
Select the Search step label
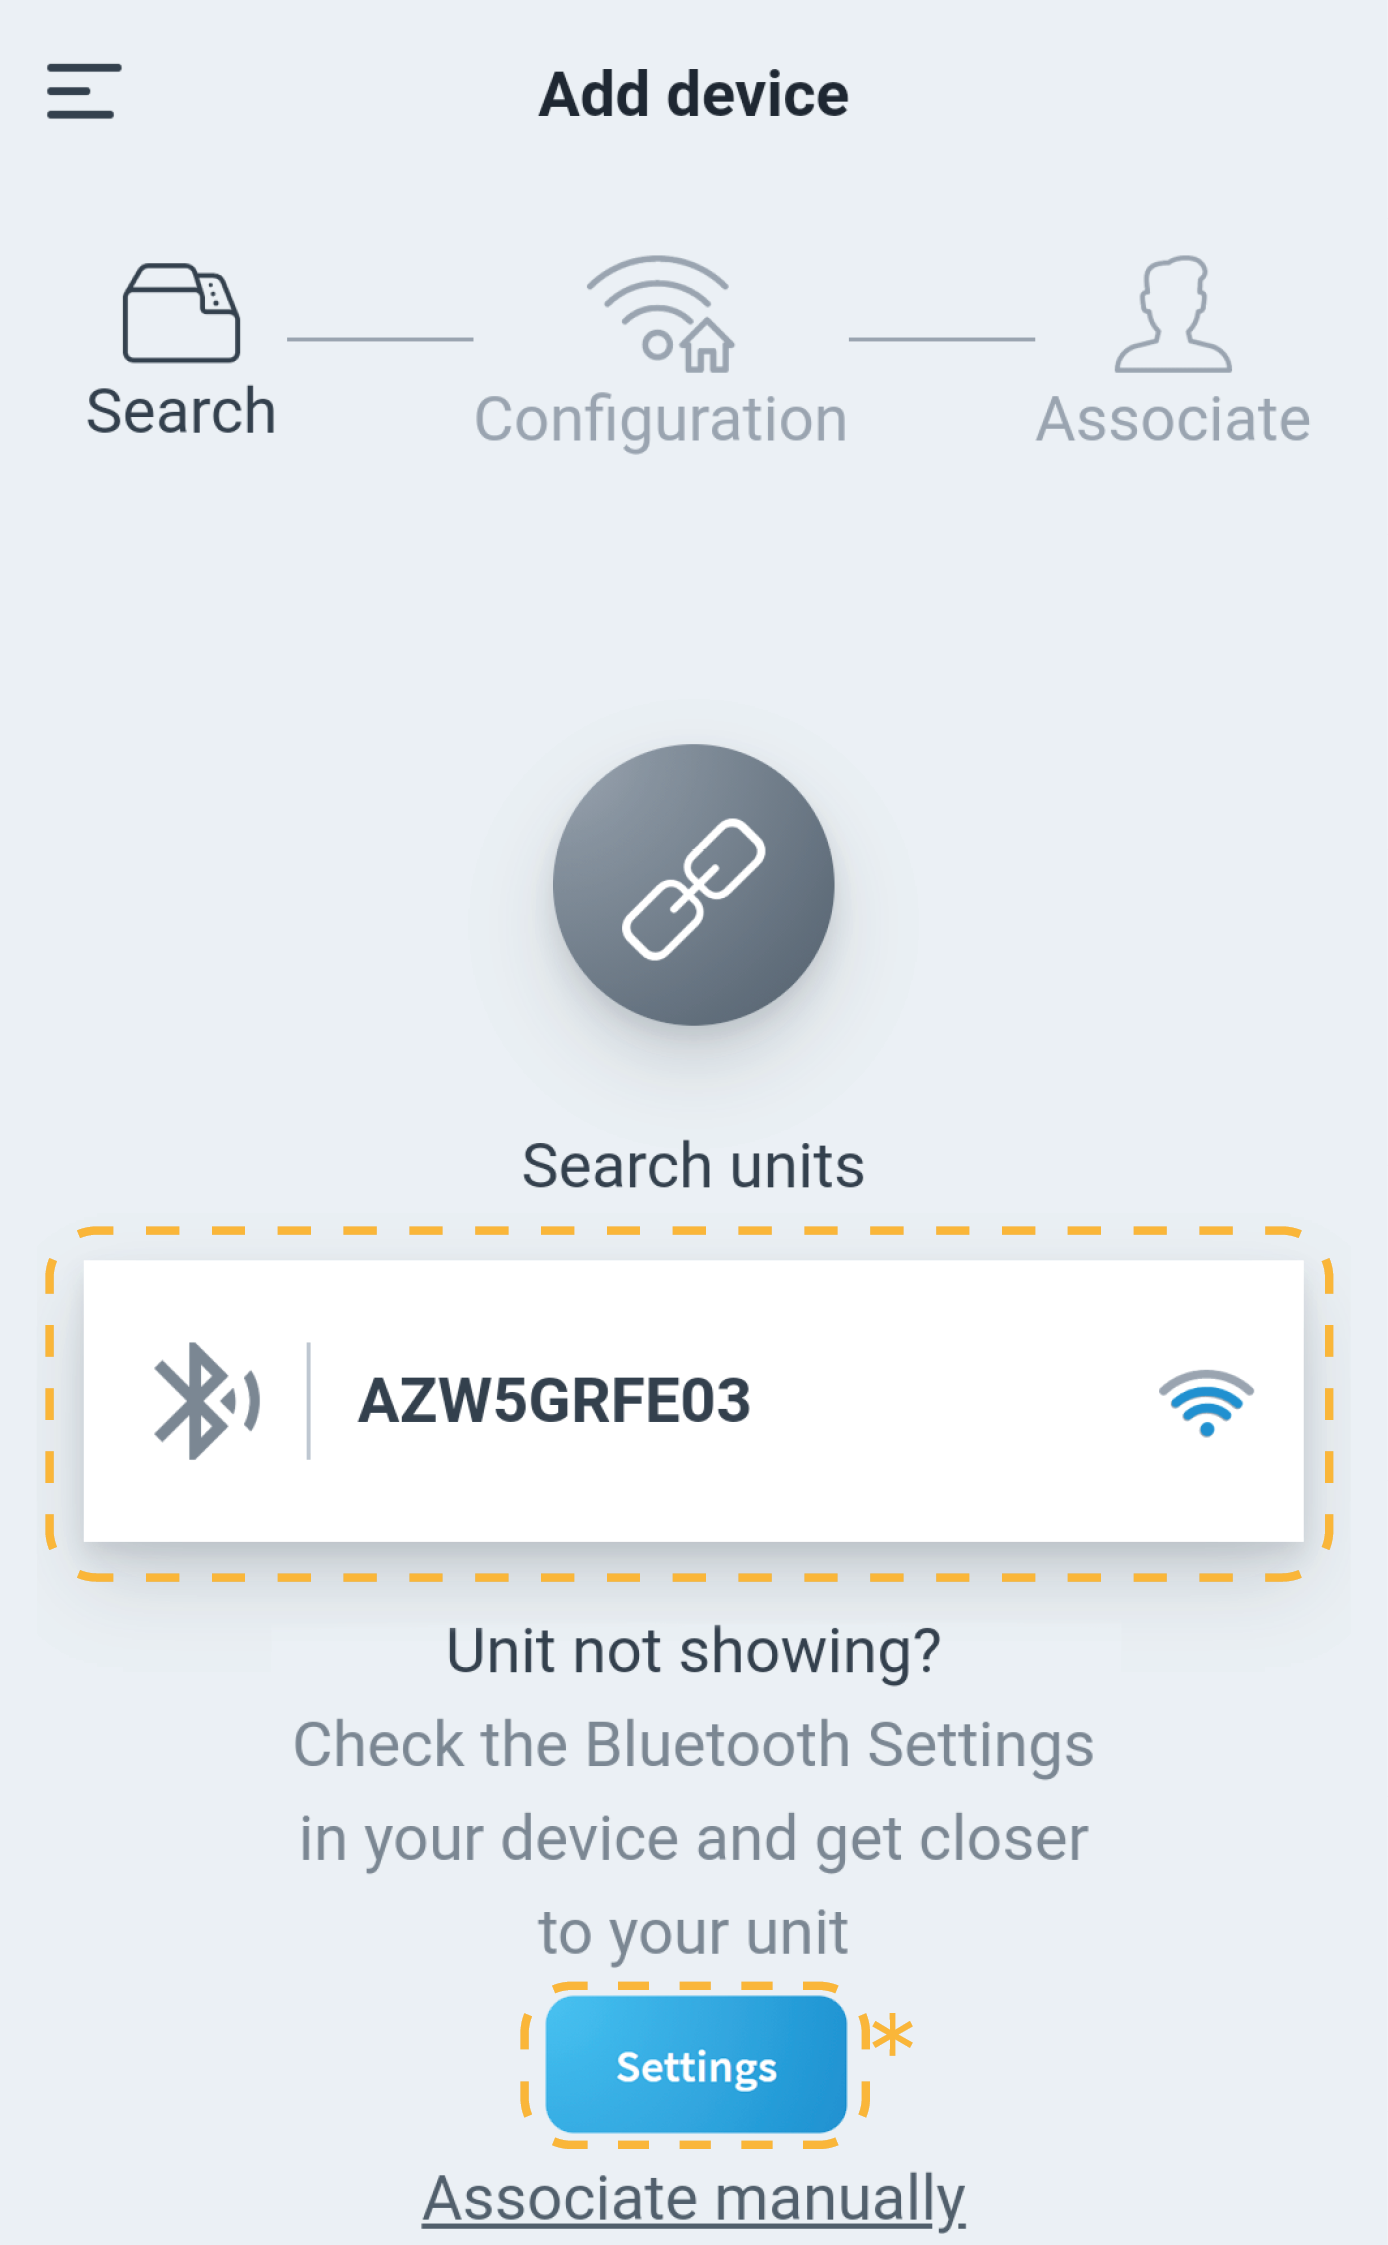(x=181, y=411)
